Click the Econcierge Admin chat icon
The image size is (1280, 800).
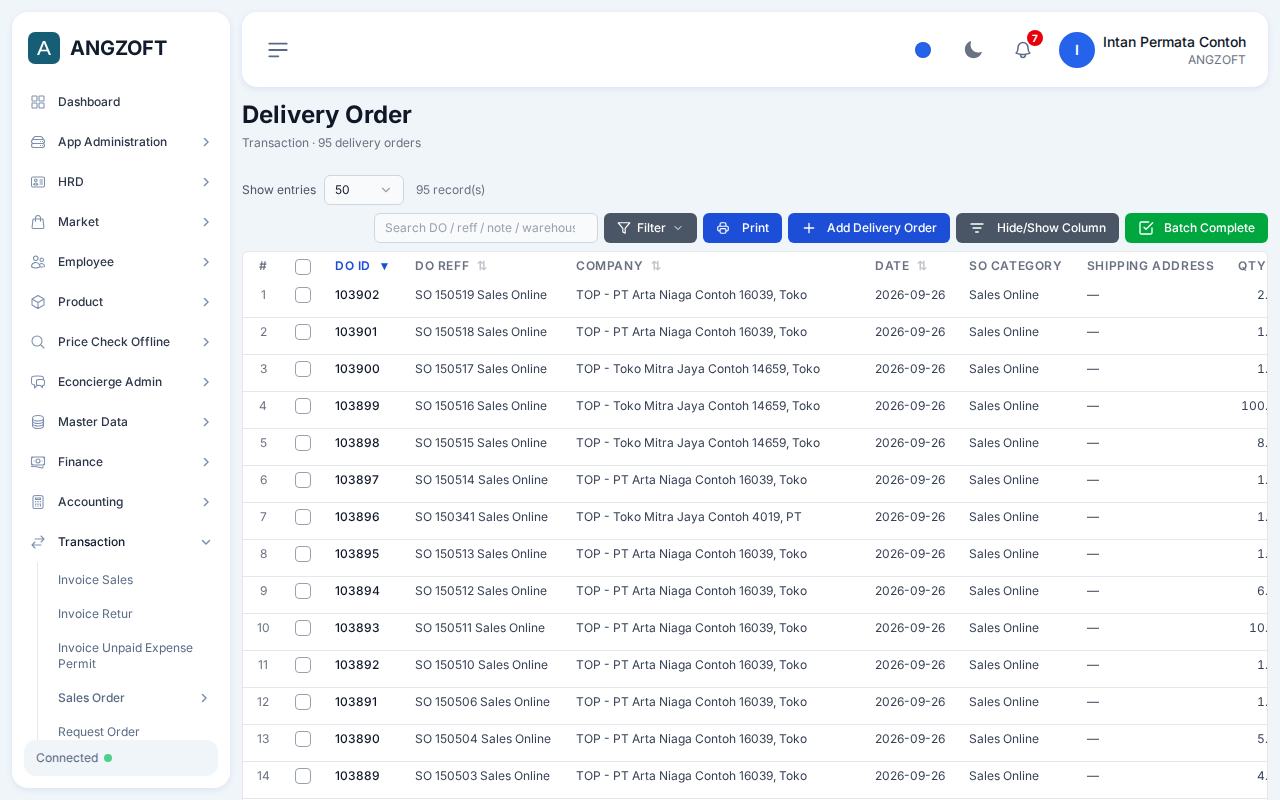click(38, 382)
